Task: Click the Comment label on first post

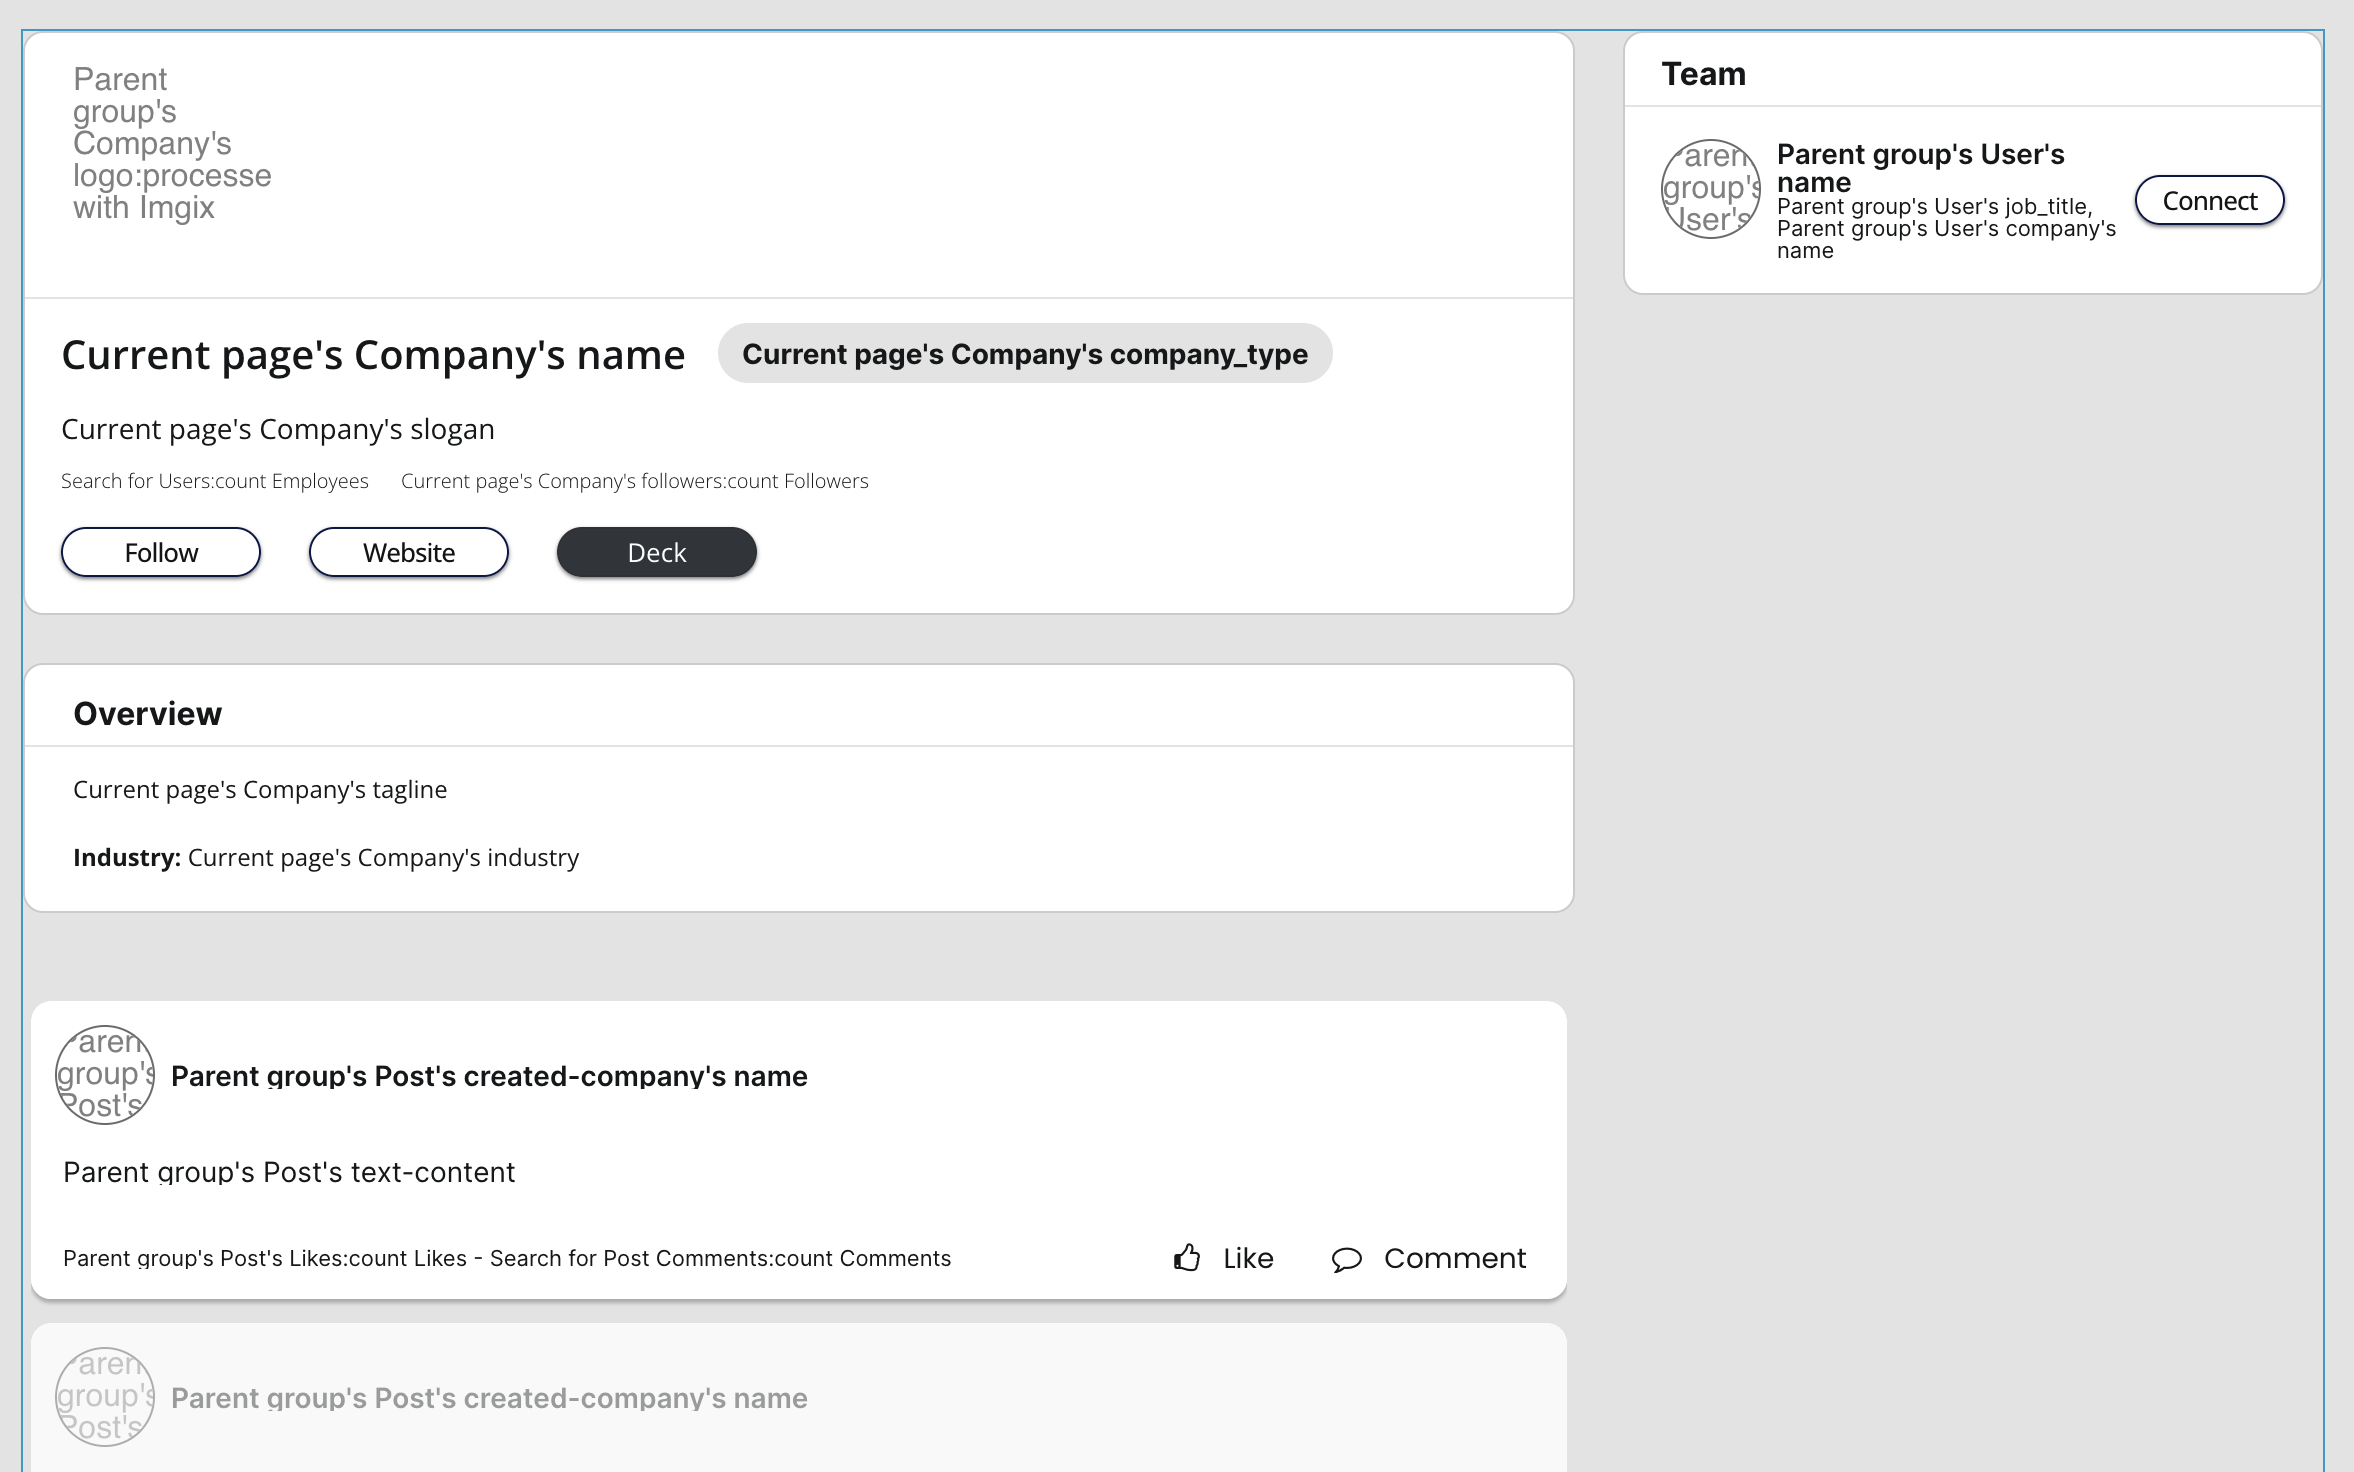Action: pyautogui.click(x=1455, y=1258)
